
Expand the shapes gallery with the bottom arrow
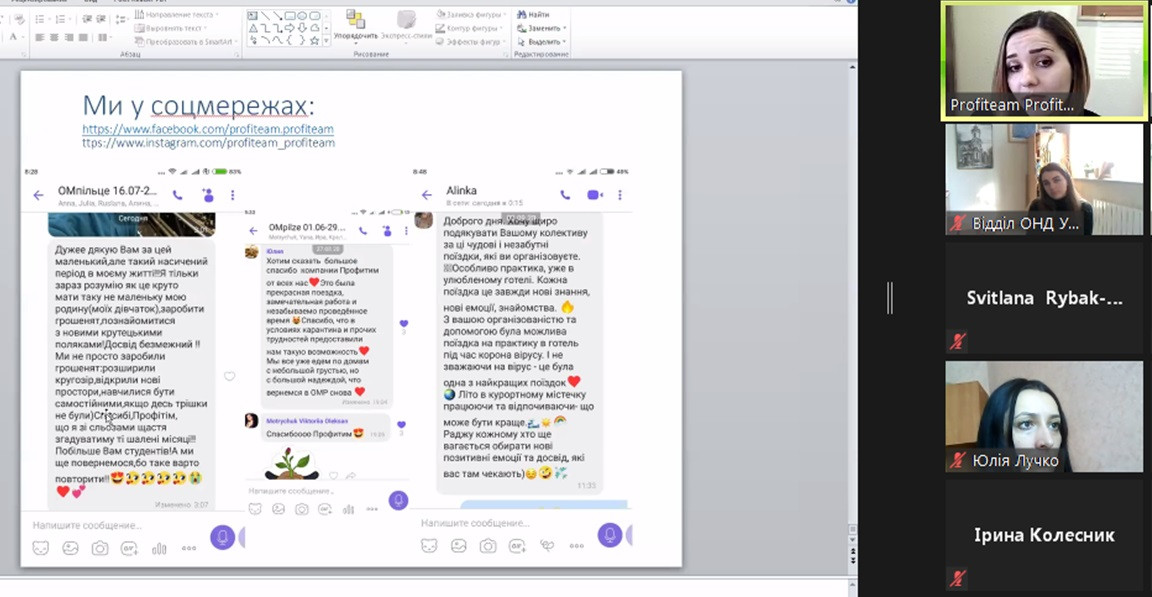tap(326, 42)
